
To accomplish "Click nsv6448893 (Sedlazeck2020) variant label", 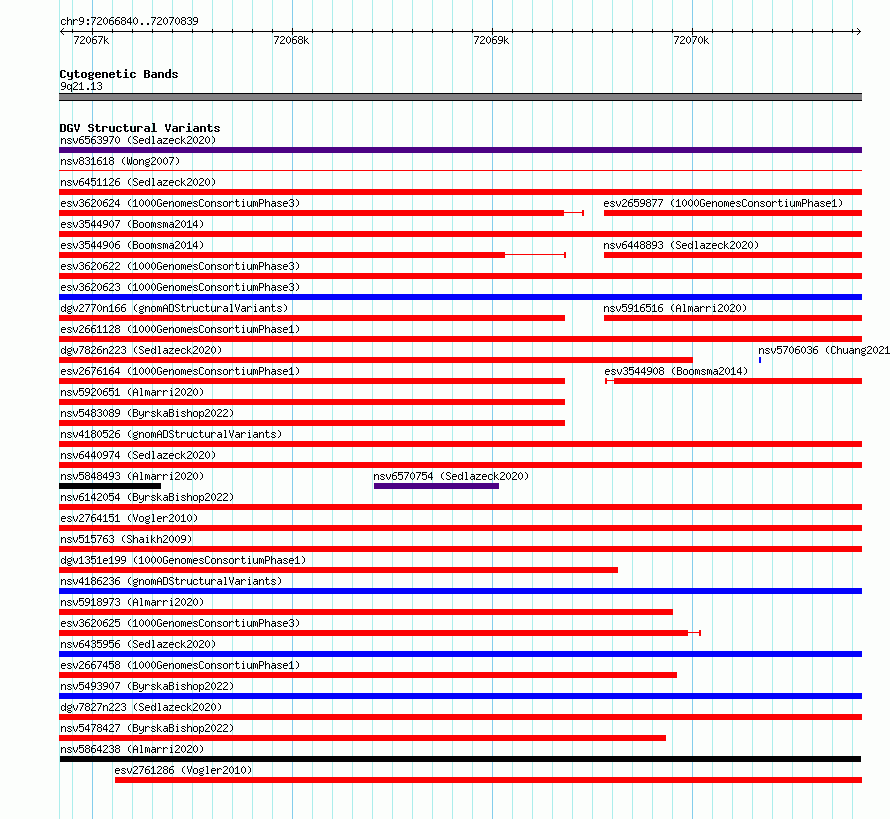I will (x=681, y=245).
